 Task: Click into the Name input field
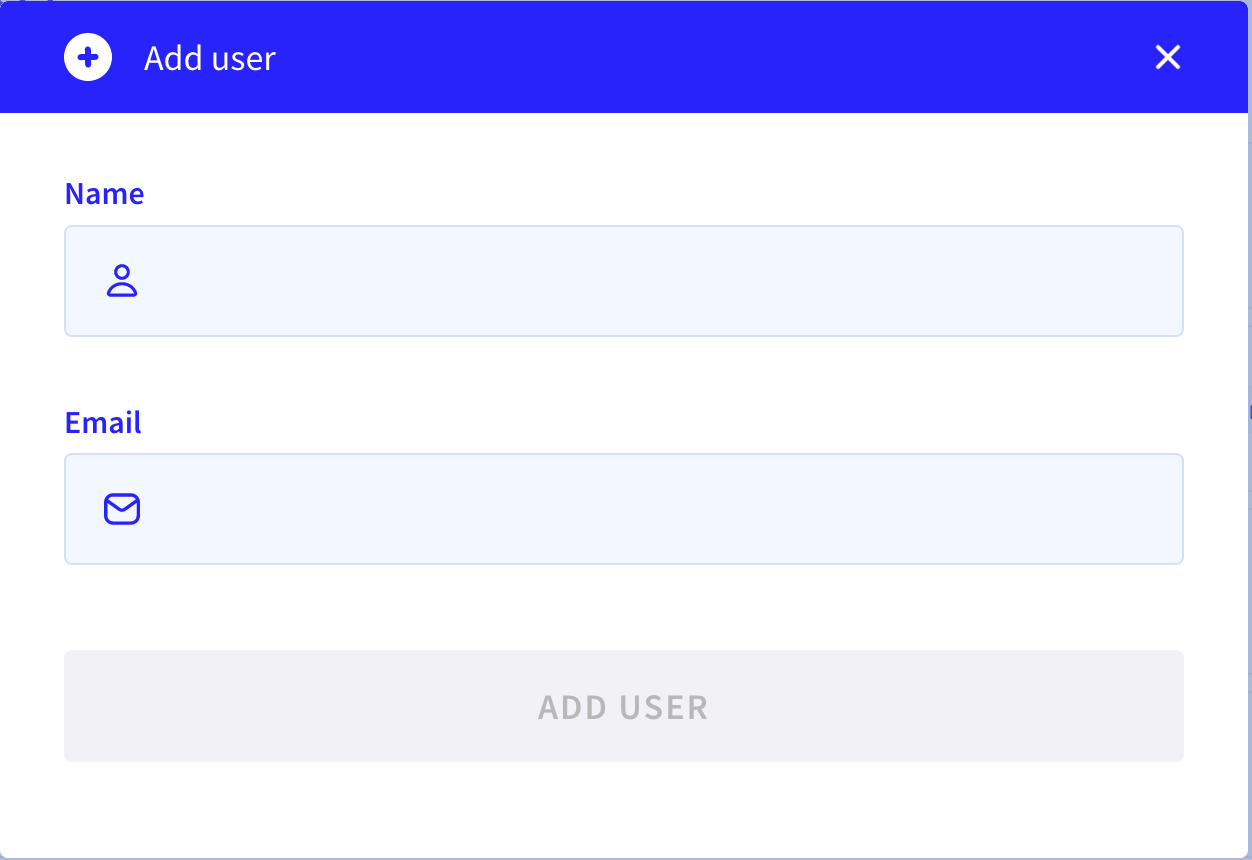624,281
